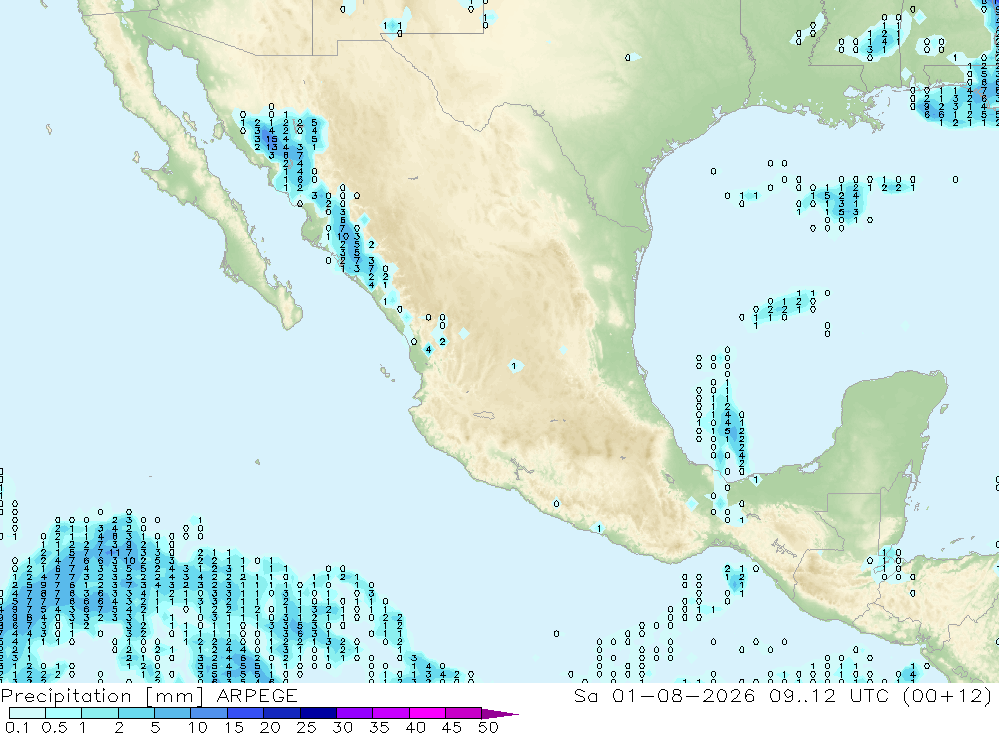Click the isolated '1' value in central Mexico
The width and height of the screenshot is (1000, 733).
(513, 366)
